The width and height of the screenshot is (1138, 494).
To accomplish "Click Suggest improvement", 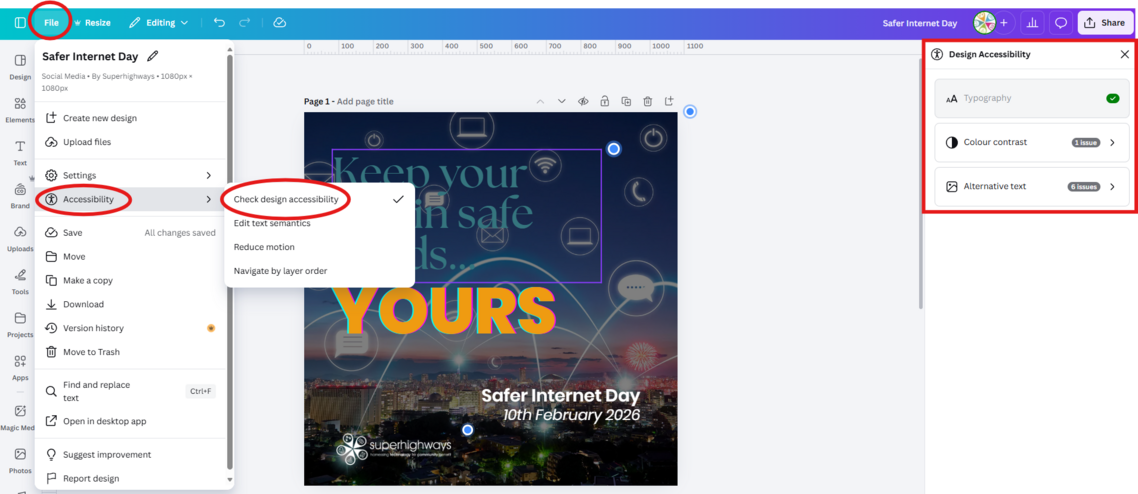I will [x=131, y=454].
